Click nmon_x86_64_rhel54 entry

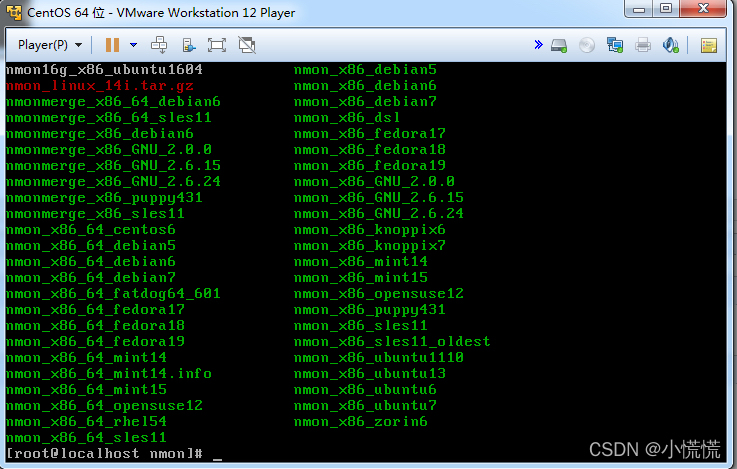pos(86,422)
